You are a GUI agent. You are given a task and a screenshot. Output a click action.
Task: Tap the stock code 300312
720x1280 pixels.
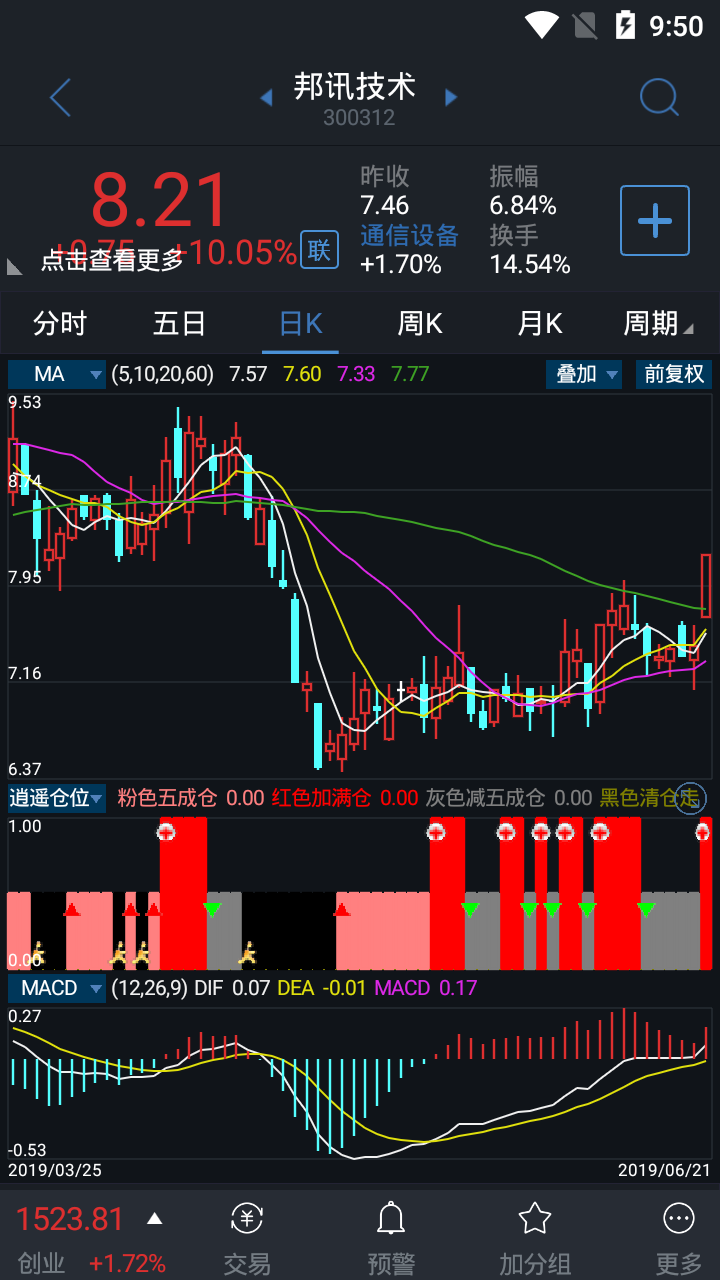pos(359,118)
